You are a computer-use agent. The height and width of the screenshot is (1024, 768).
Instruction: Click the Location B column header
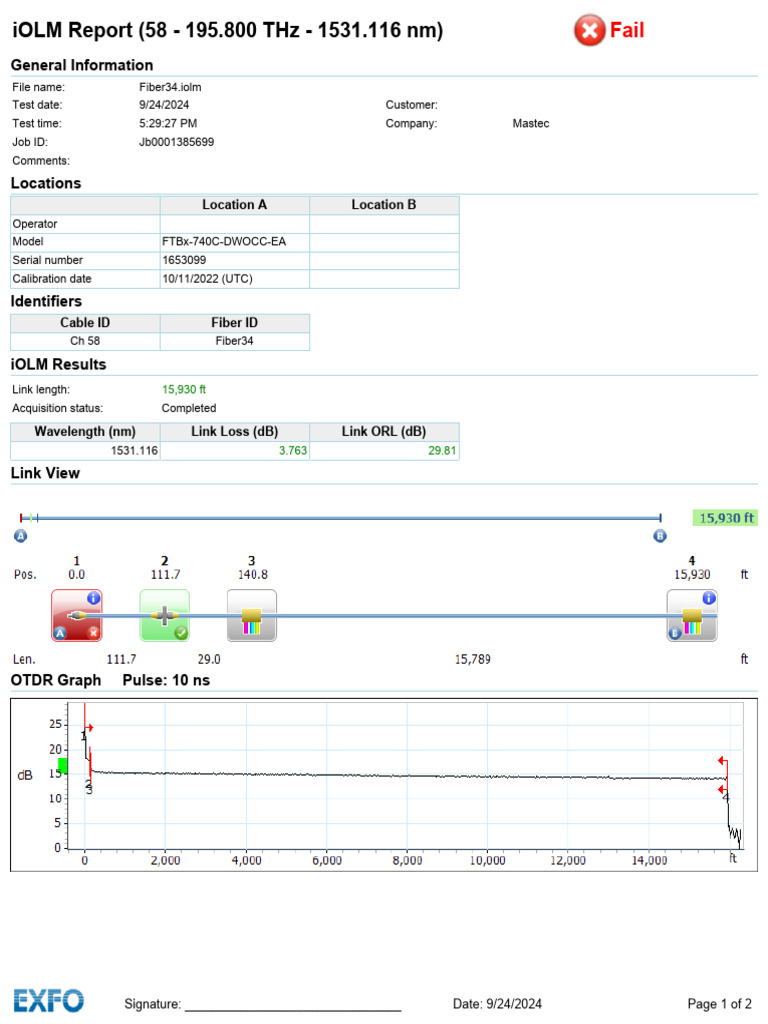tap(384, 205)
